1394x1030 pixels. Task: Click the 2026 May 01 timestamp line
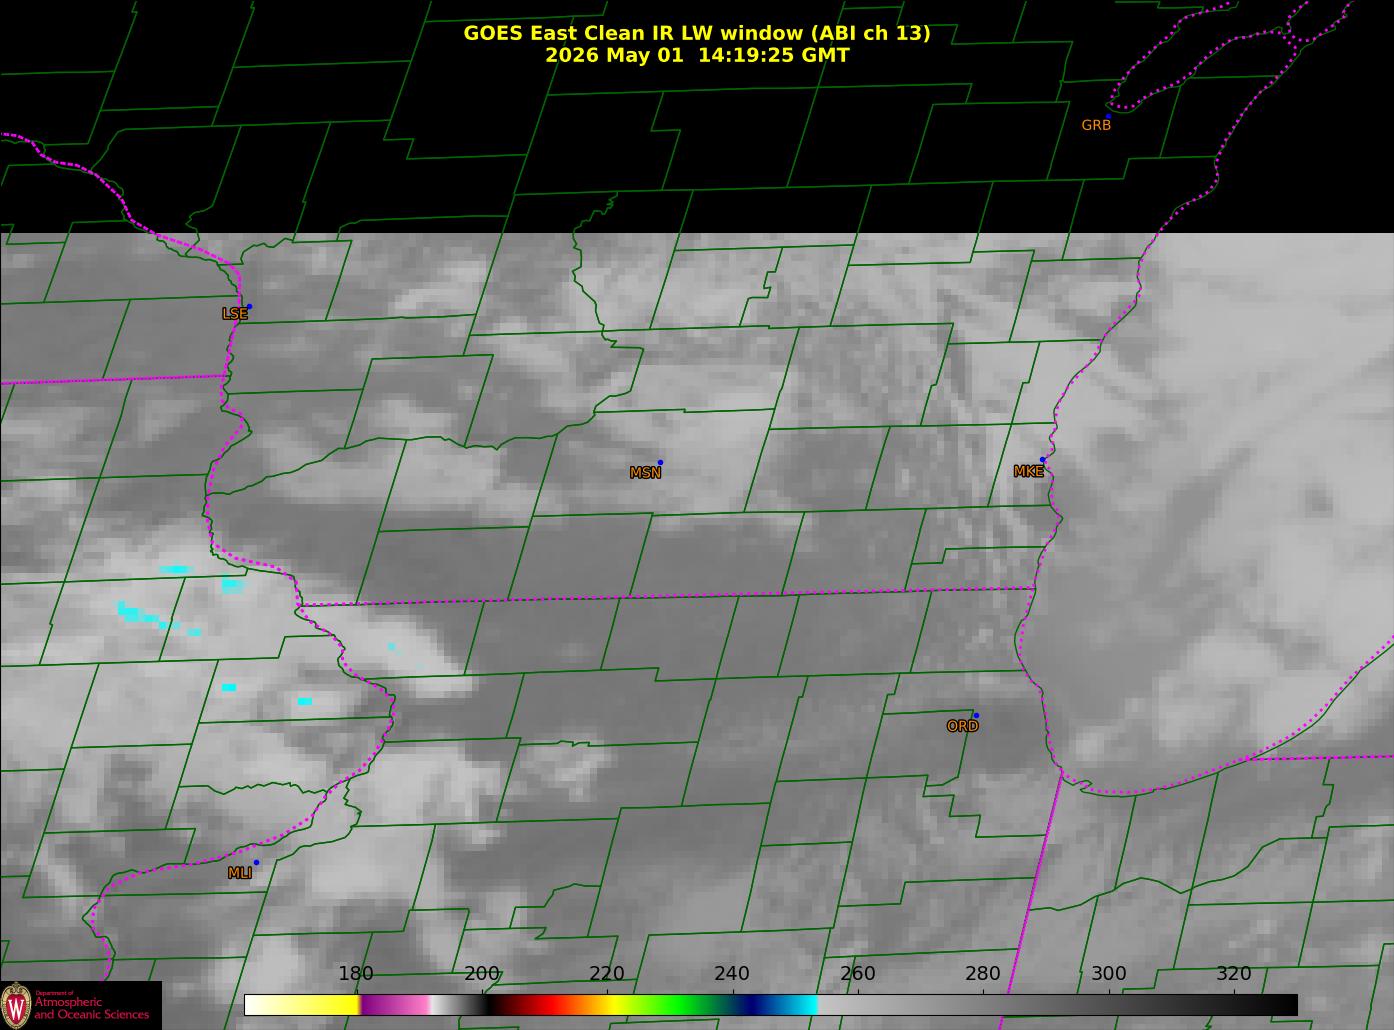pos(697,55)
